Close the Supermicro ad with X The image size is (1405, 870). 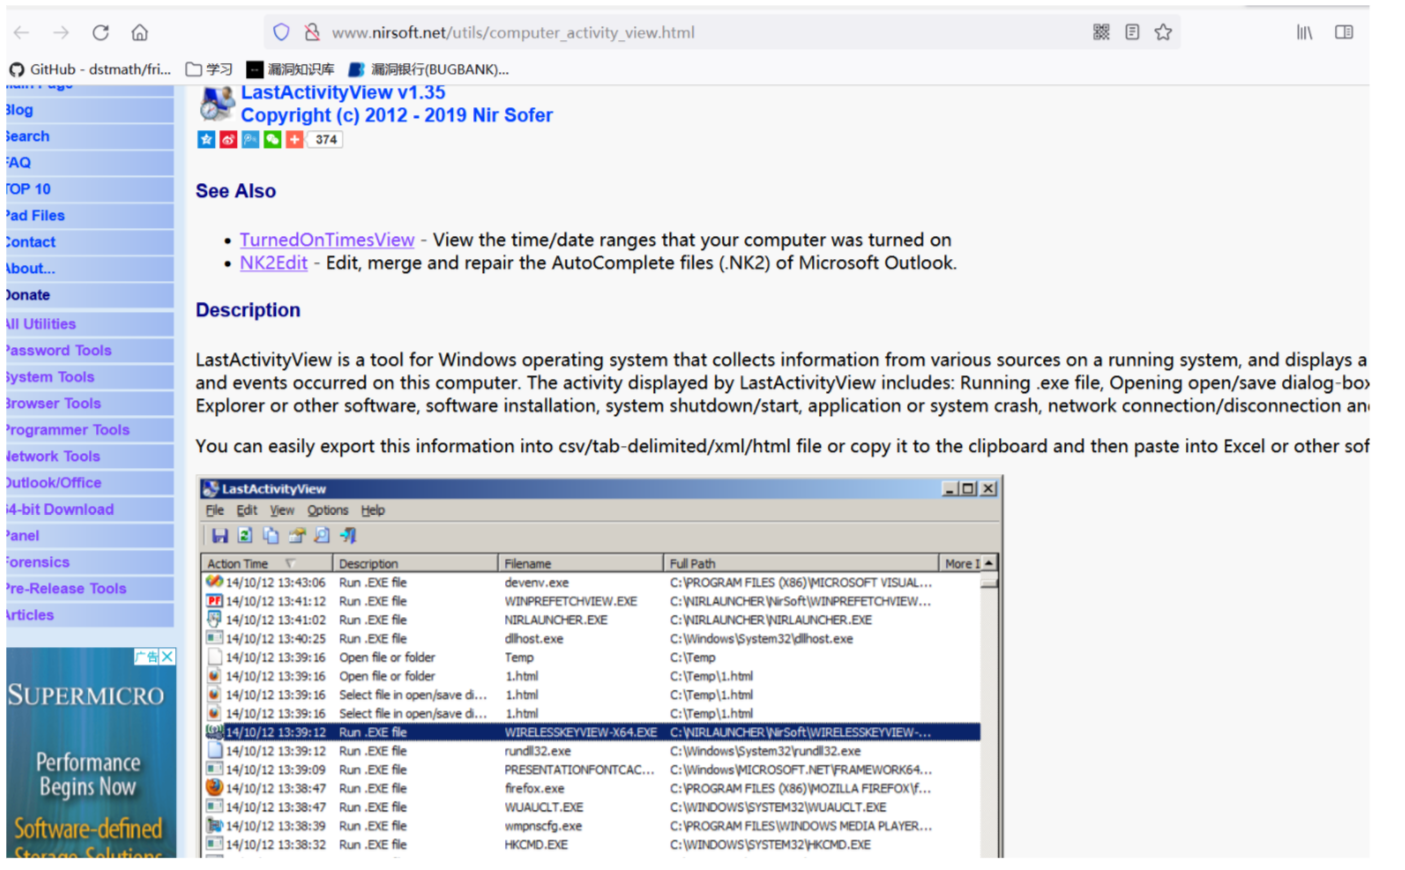(x=167, y=657)
